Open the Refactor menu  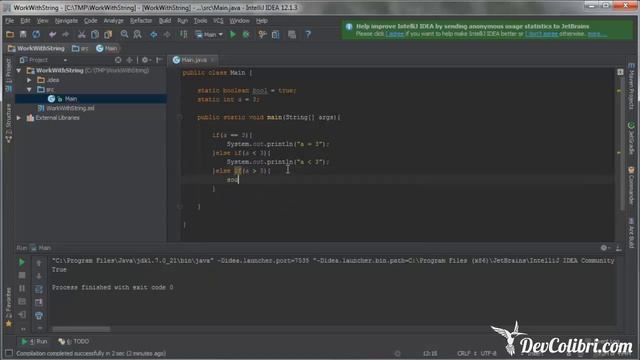coord(141,20)
